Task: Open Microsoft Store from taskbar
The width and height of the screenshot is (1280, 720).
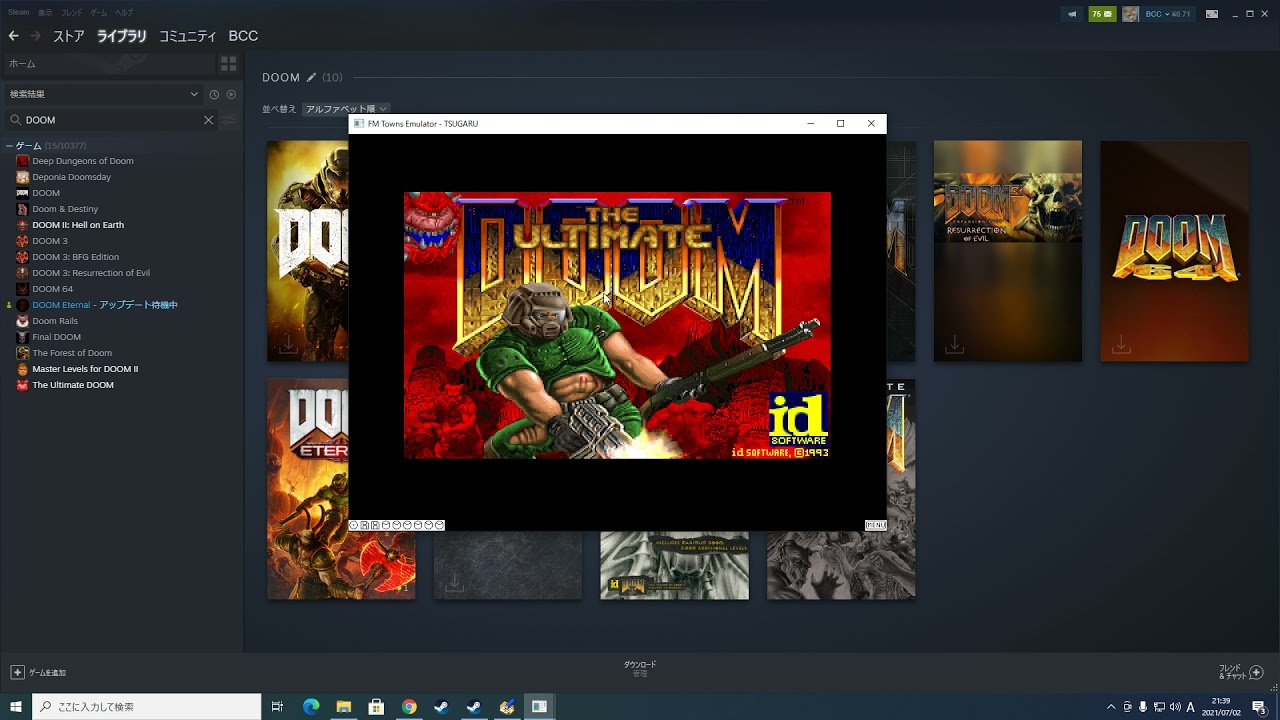Action: click(376, 707)
